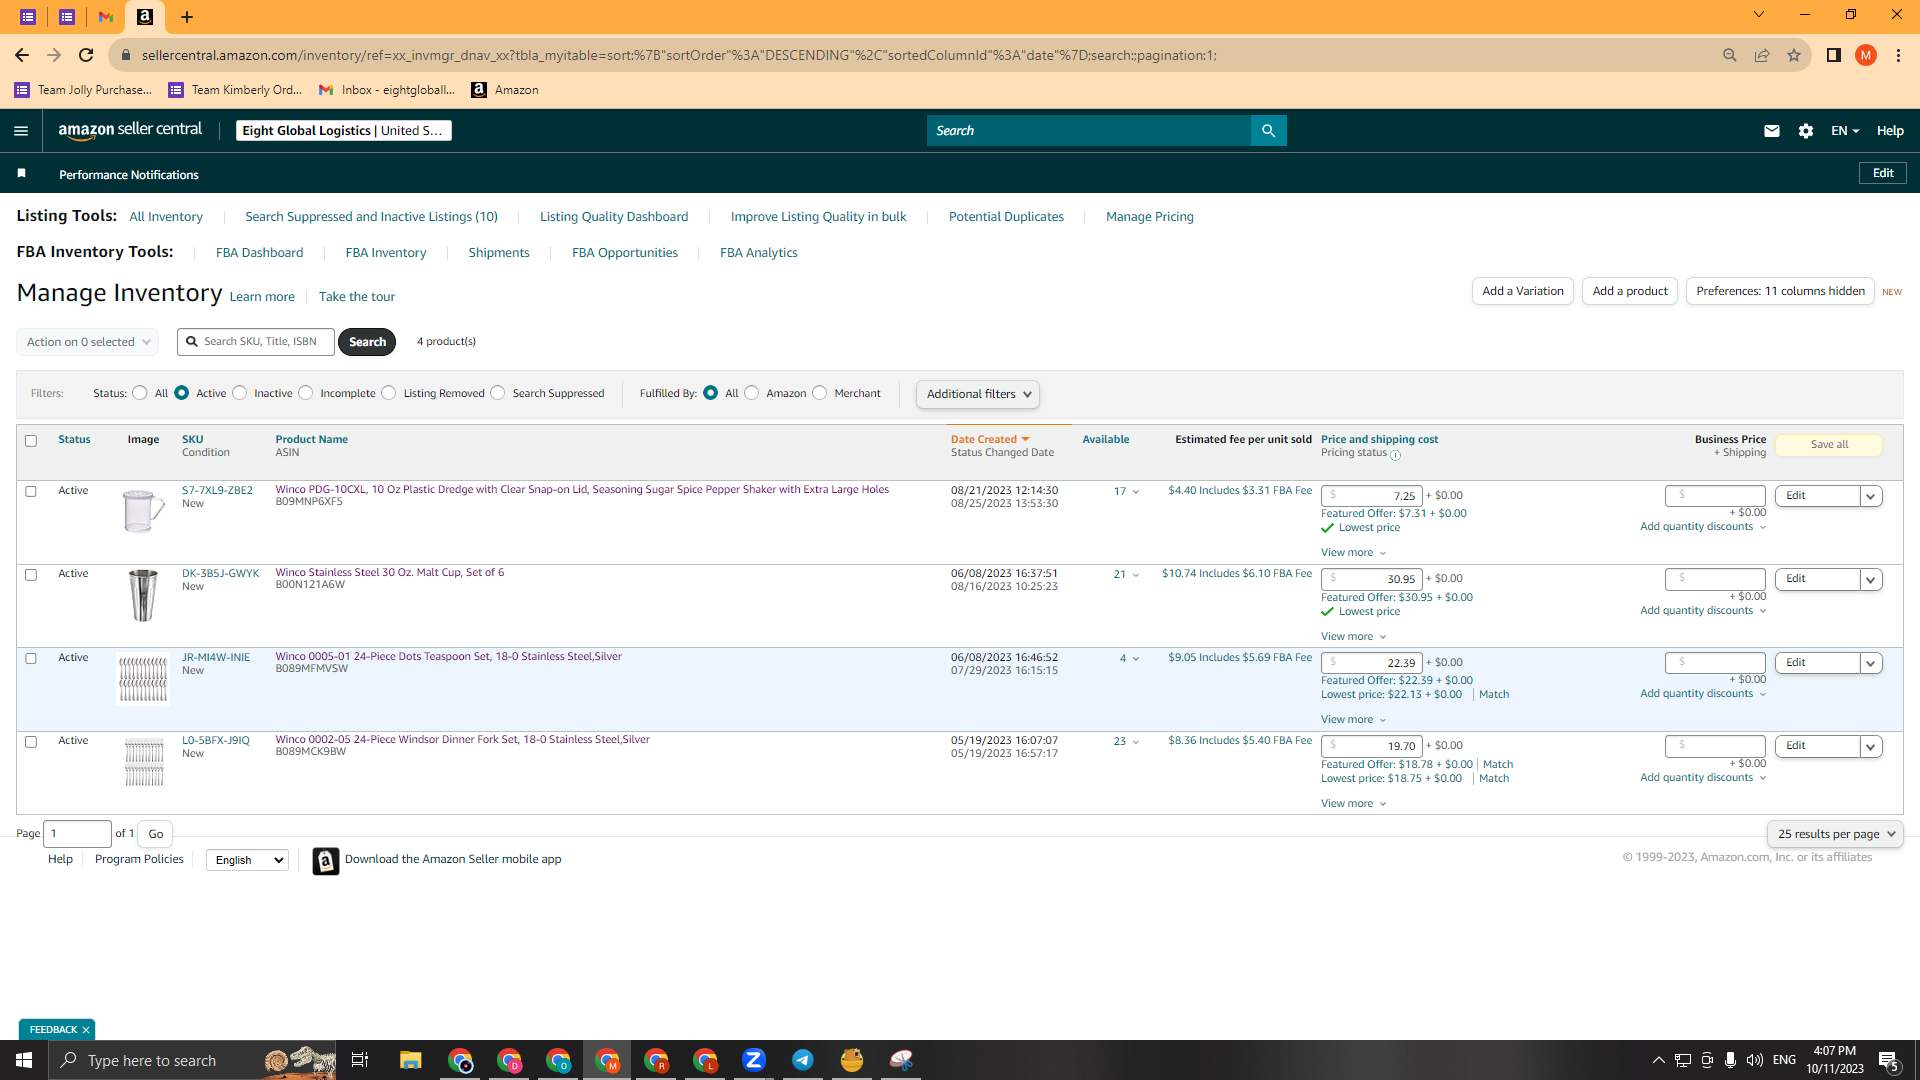Select the Incomplete status radio button

coord(306,393)
